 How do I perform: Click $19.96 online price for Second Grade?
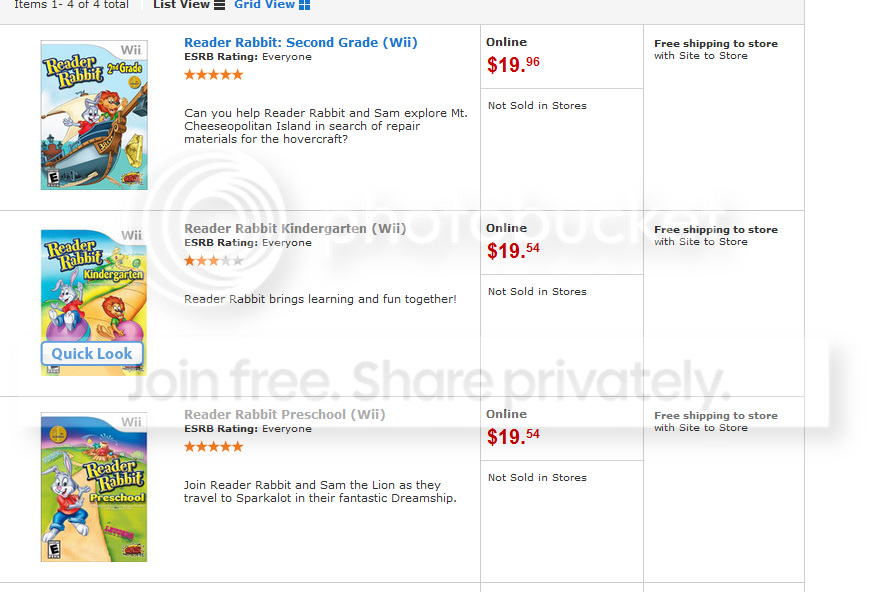click(x=513, y=65)
